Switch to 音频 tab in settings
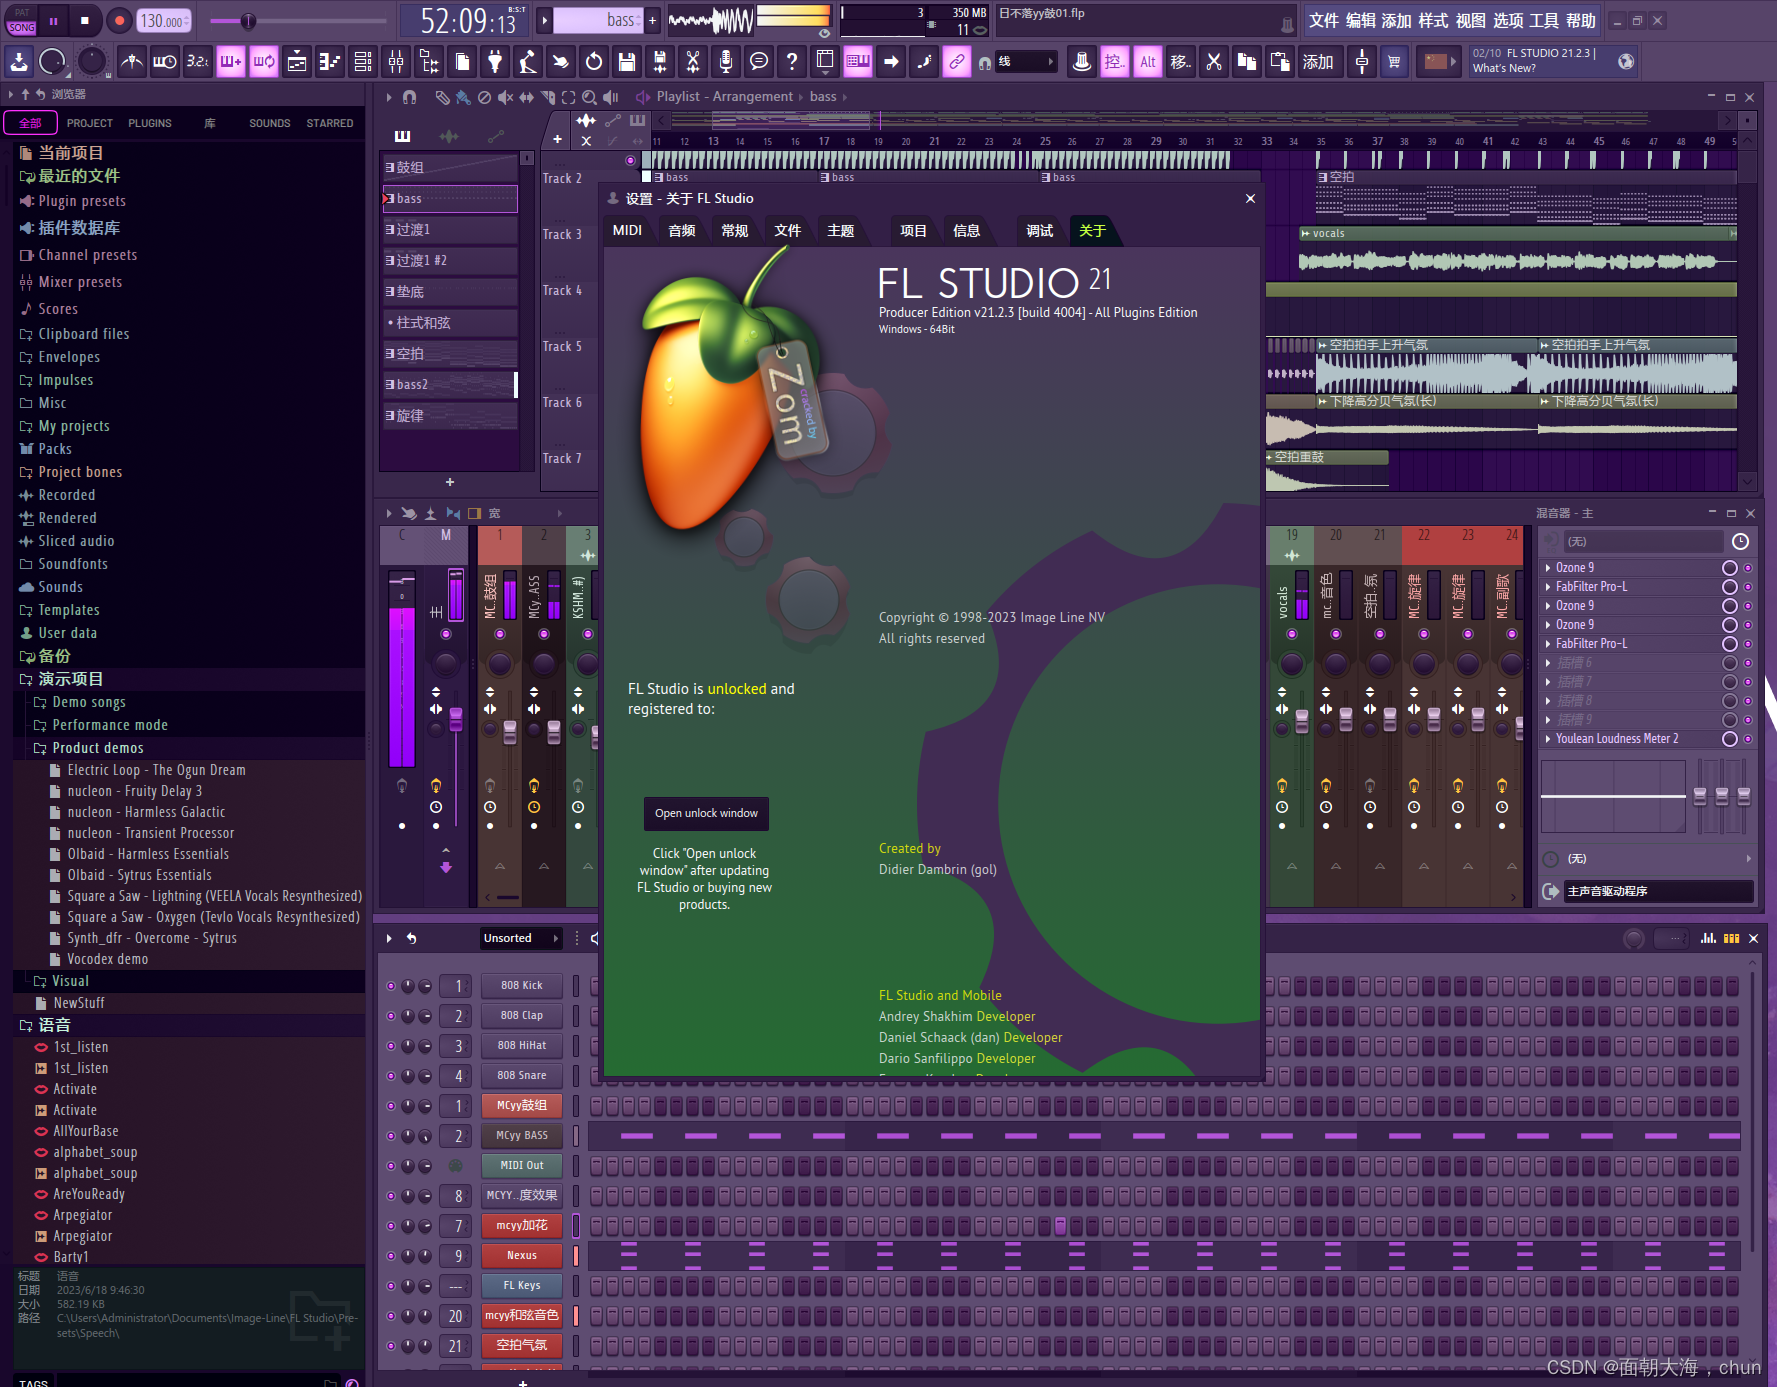The width and height of the screenshot is (1777, 1387). pos(682,230)
